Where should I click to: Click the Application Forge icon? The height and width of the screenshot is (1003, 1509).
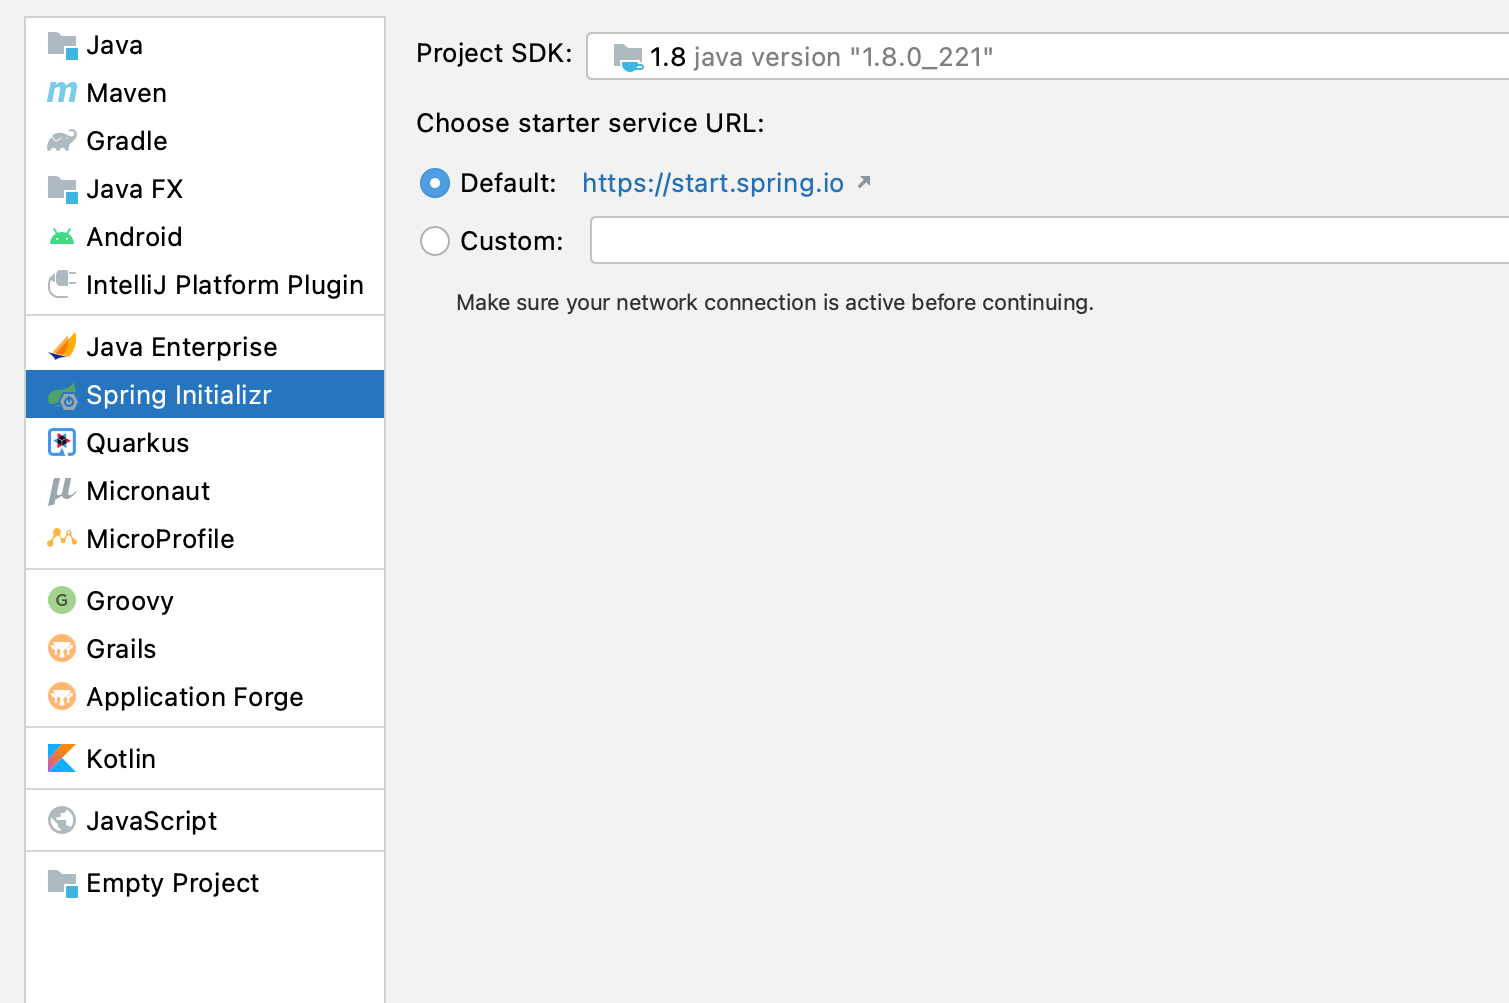(x=62, y=696)
